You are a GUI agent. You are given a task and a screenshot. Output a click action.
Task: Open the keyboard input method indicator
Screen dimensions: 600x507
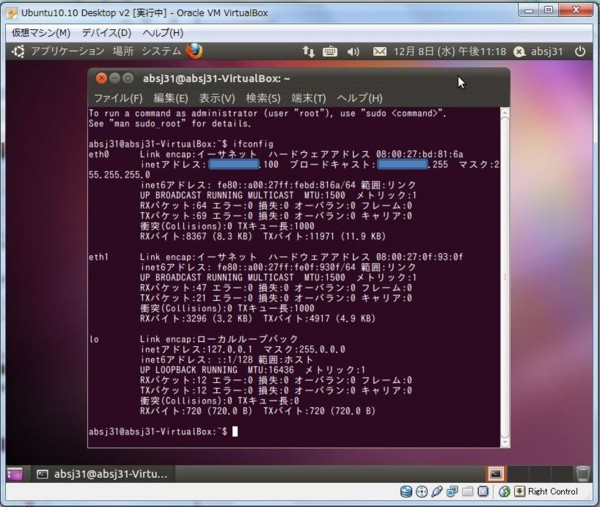(330, 51)
